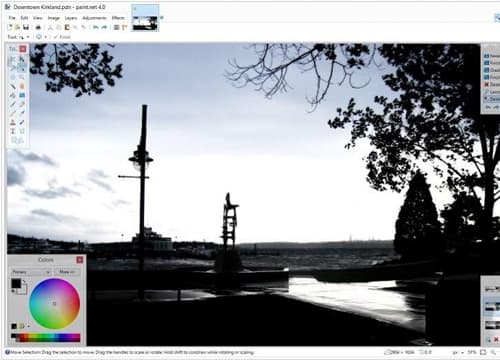500x360 pixels.
Task: Click the Cut scissors icon
Action: click(51, 27)
